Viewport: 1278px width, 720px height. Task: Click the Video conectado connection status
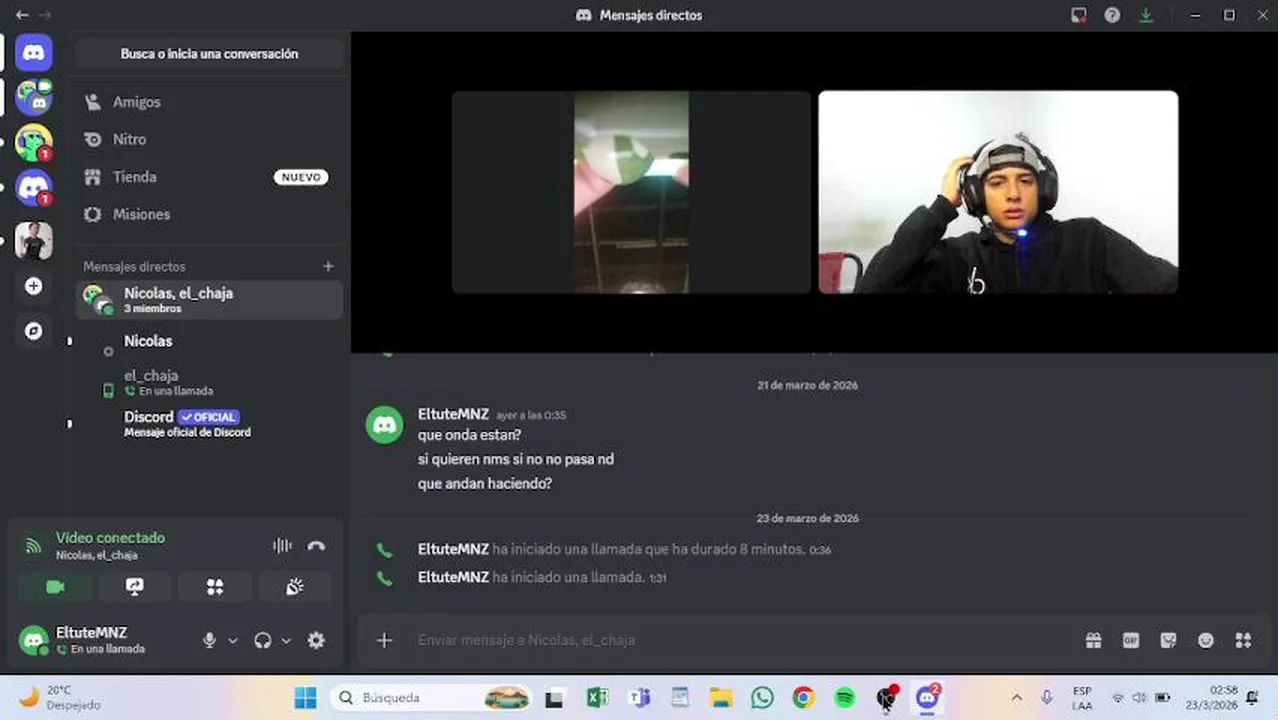pyautogui.click(x=110, y=538)
